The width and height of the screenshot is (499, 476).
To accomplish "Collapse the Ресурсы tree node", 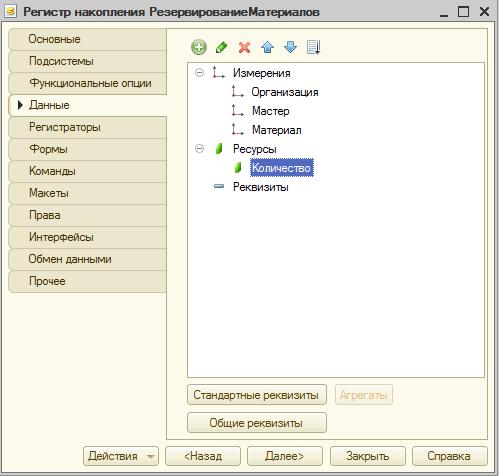I will point(199,148).
